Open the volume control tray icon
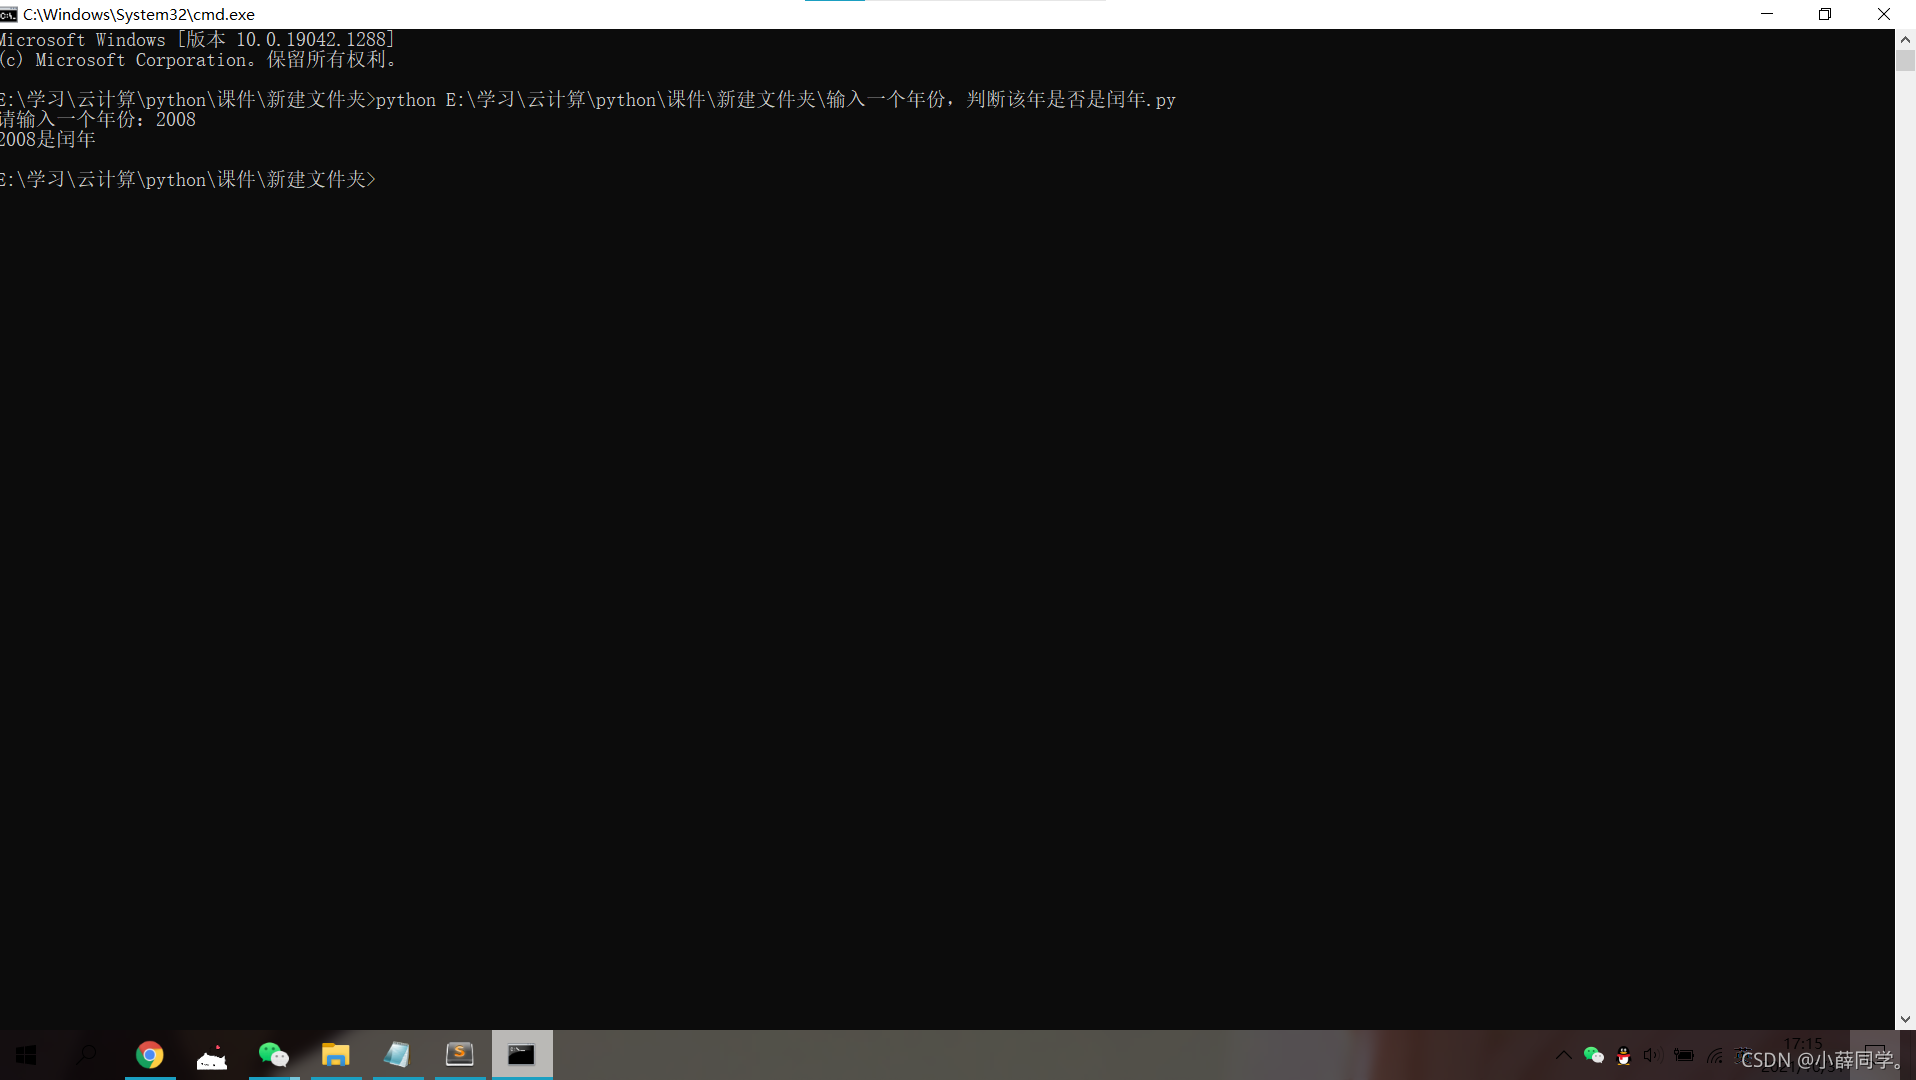The image size is (1916, 1080). (1652, 1055)
